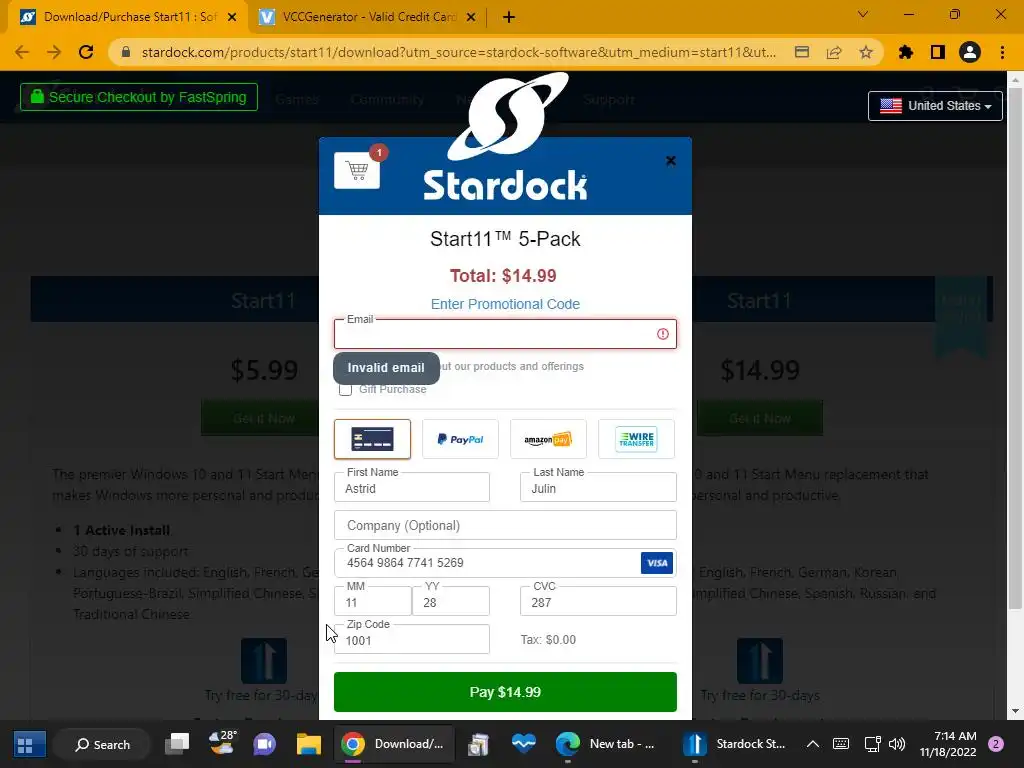Click the address bar URL

pos(458,52)
